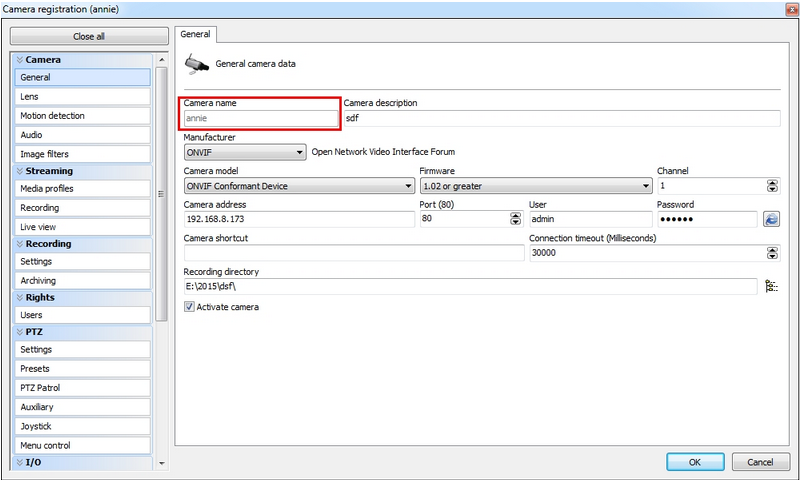Open Settings under Recording section
Viewport: 800px width, 480px height.
83,261
